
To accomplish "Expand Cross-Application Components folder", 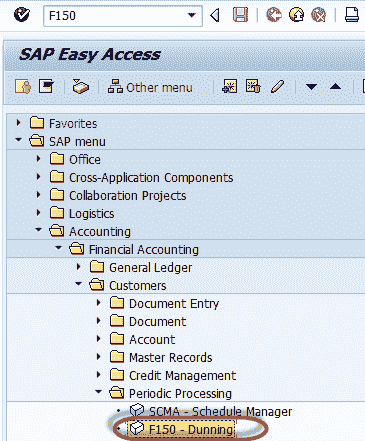I will click(x=39, y=177).
